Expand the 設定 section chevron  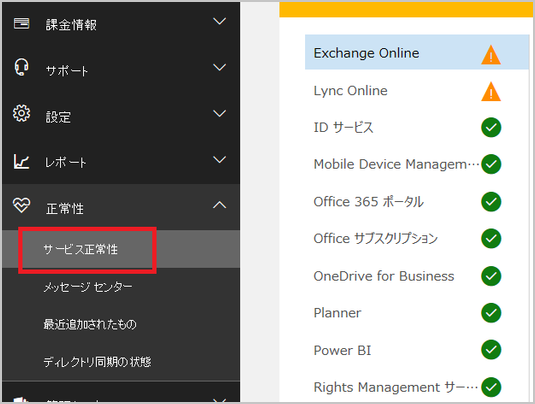219,113
